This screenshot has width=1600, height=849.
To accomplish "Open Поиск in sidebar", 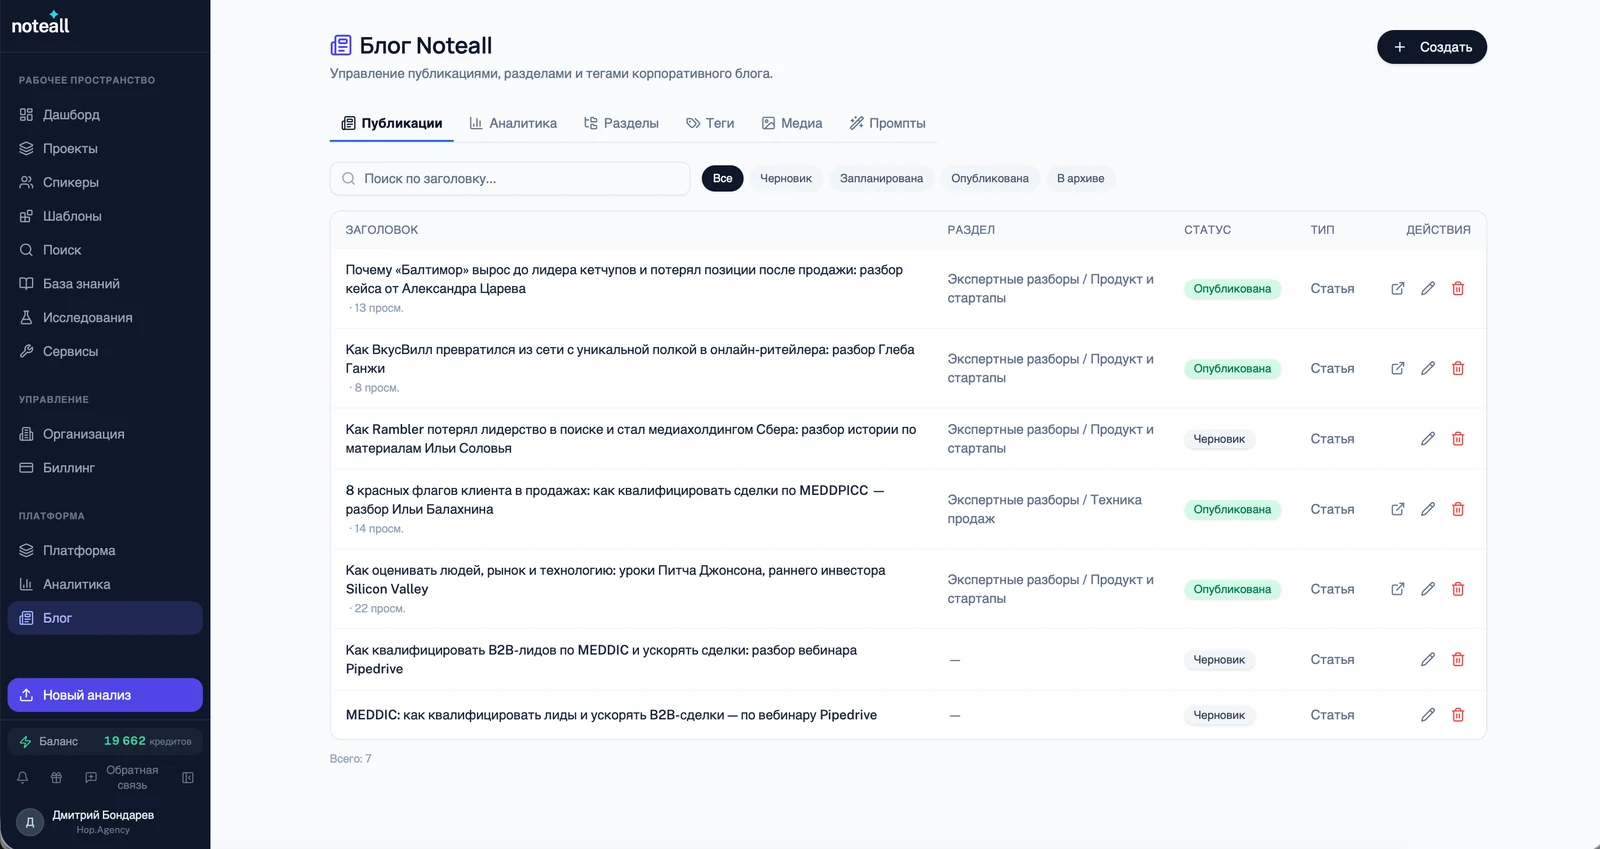I will 105,250.
